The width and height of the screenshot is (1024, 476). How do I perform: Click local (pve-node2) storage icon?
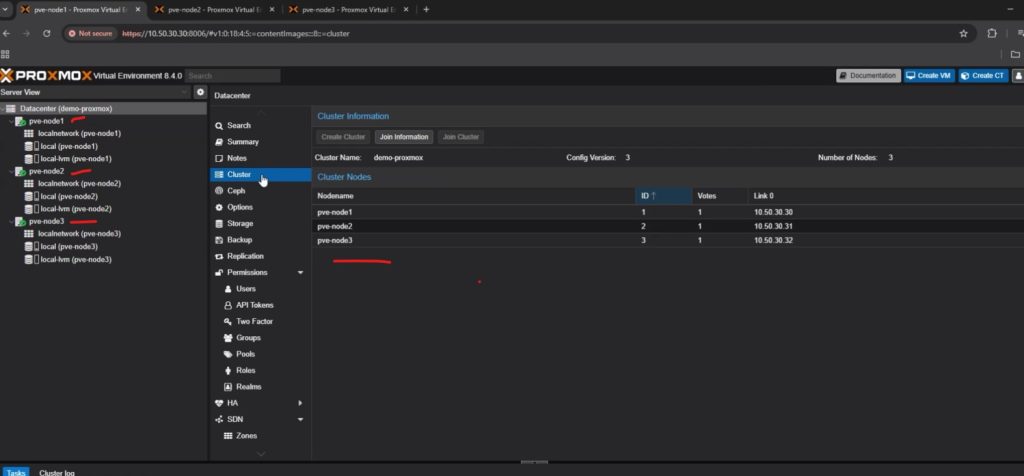click(29, 197)
